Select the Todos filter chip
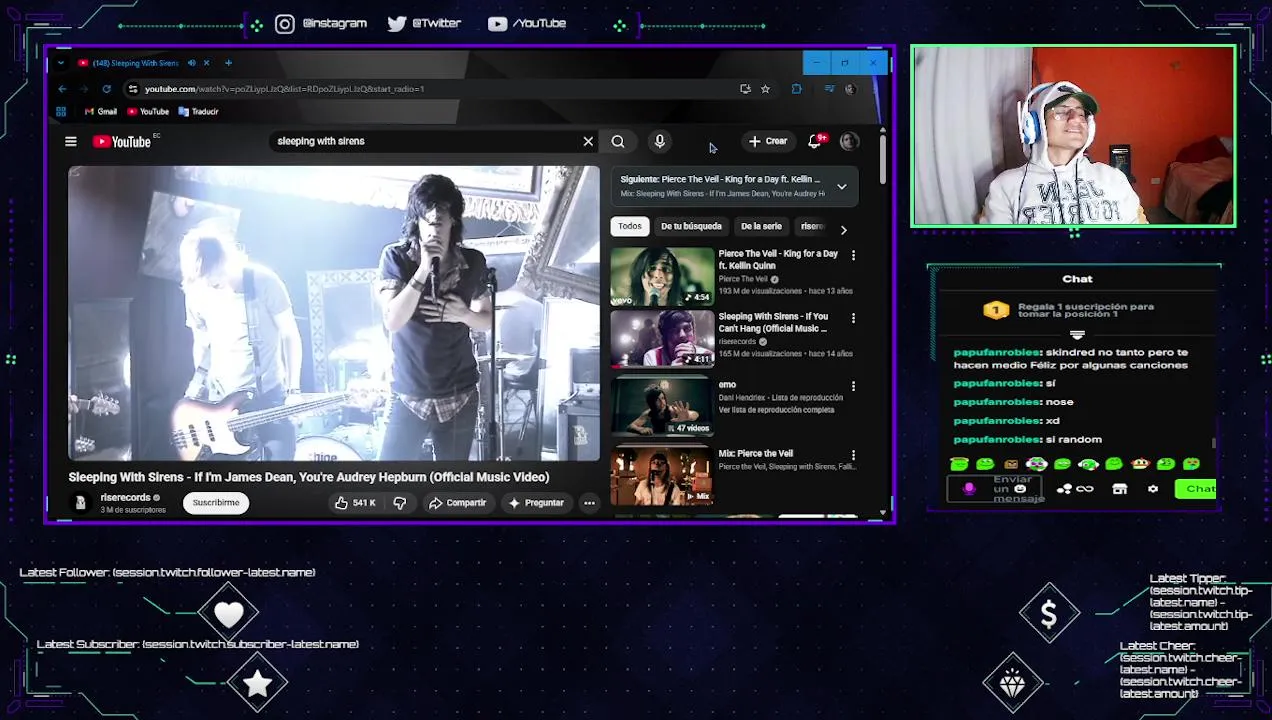1272x720 pixels. pos(630,226)
